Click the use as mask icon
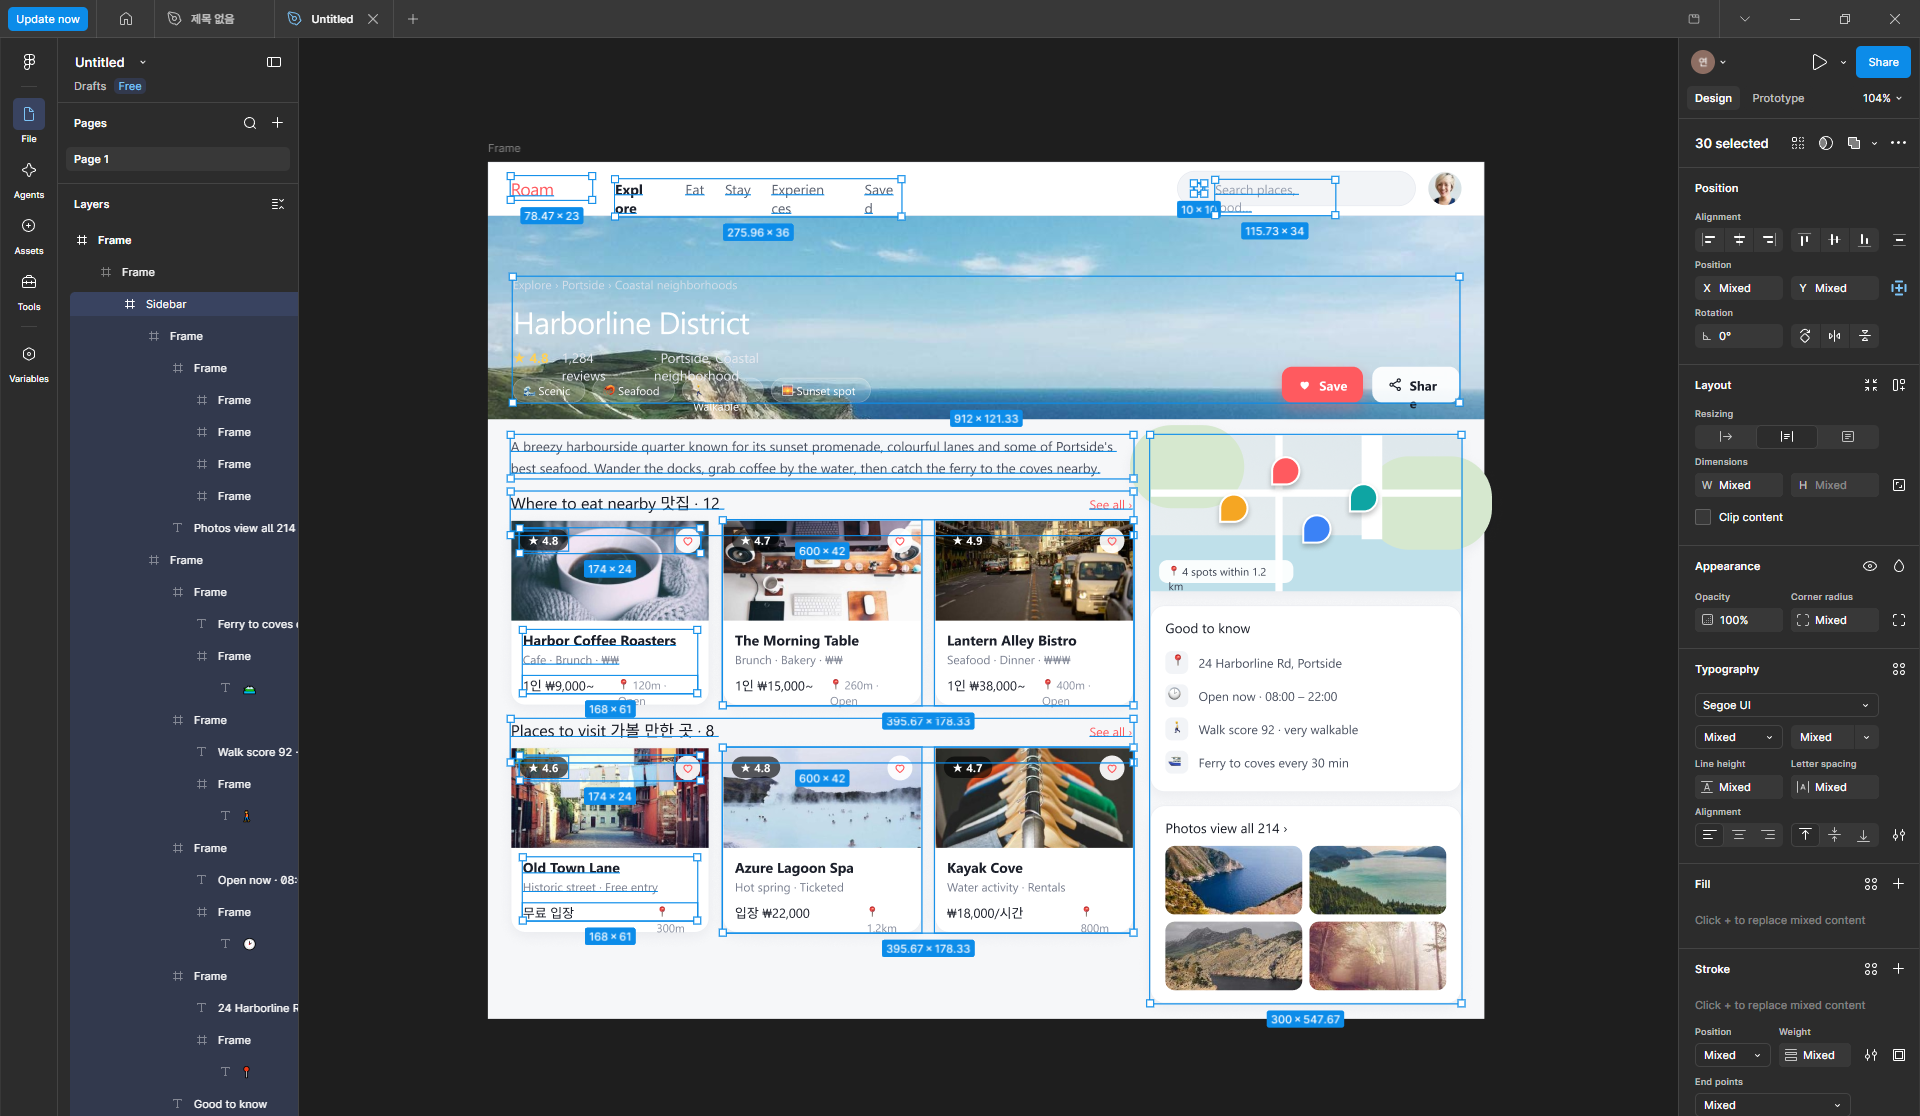 [x=1826, y=143]
